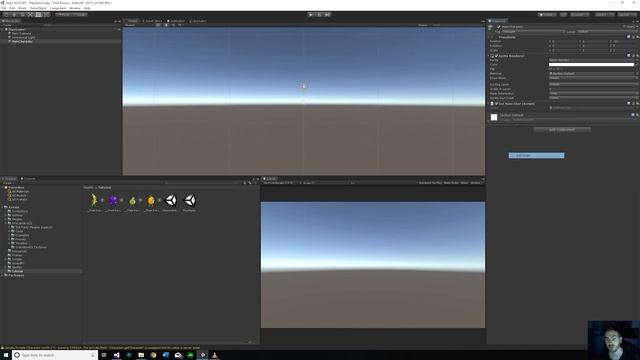Image resolution: width=640 pixels, height=360 pixels.
Task: Open the Sprite Sort Point dropdown
Action: coord(593,98)
